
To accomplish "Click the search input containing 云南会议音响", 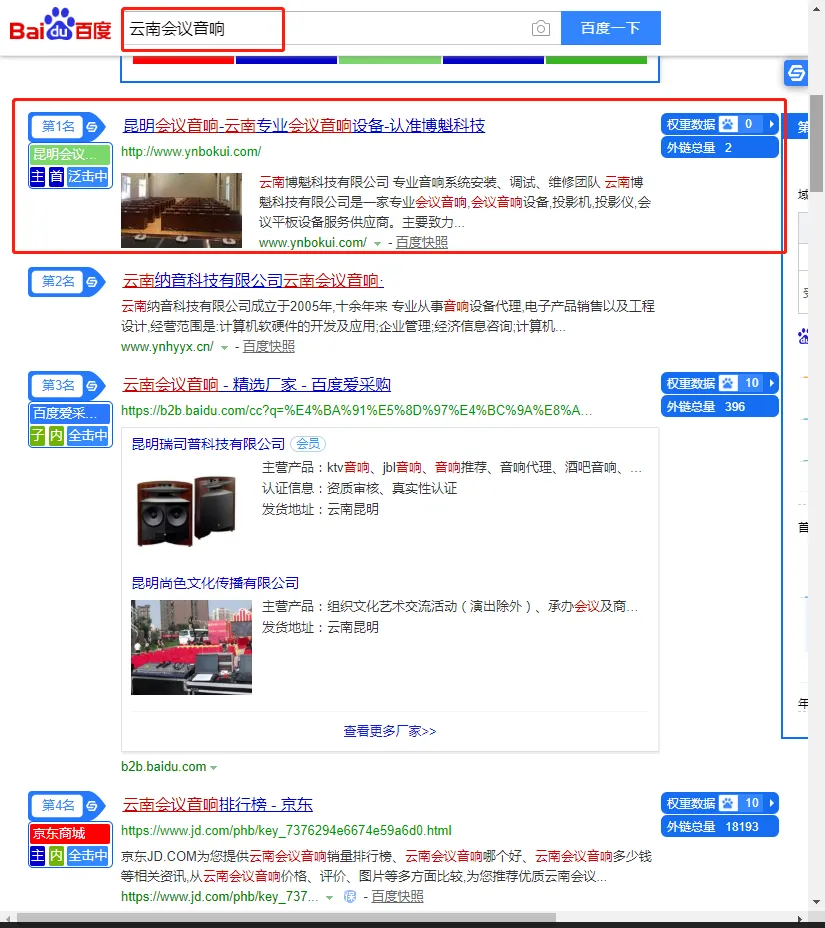I will tap(320, 29).
